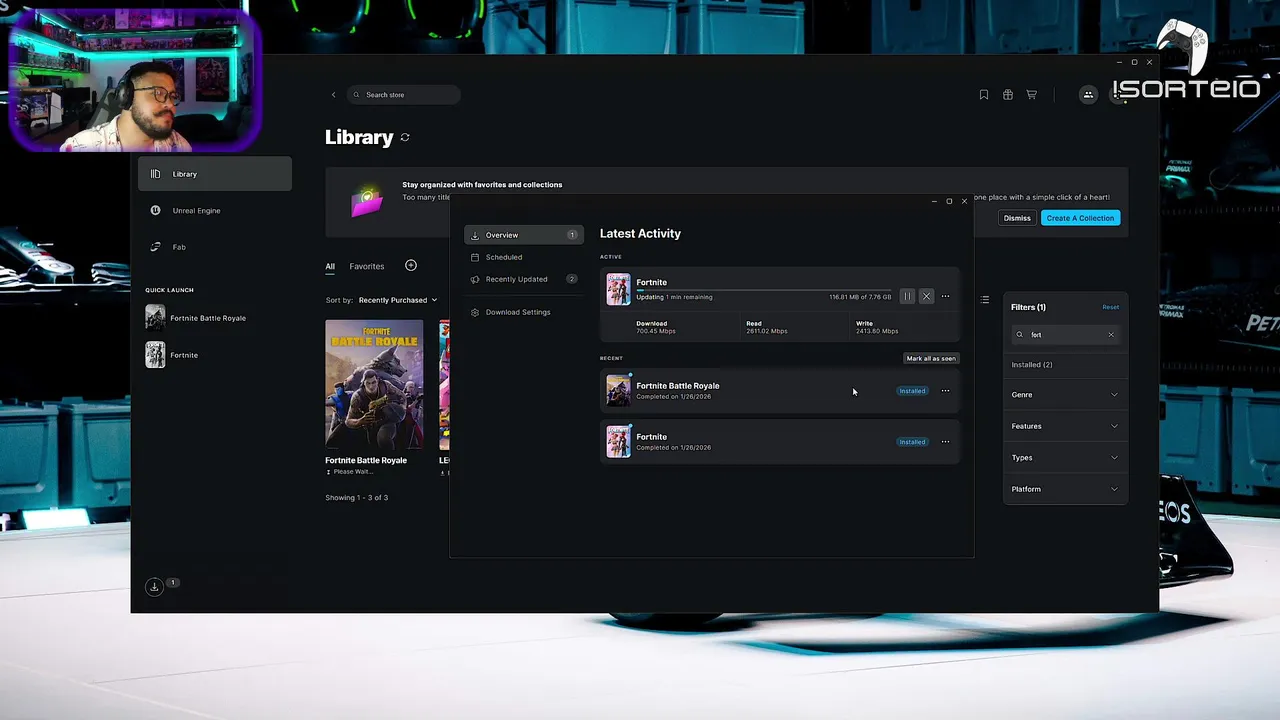The height and width of the screenshot is (720, 1280).
Task: Open more options for the recent Fortnite entry
Action: [x=945, y=442]
